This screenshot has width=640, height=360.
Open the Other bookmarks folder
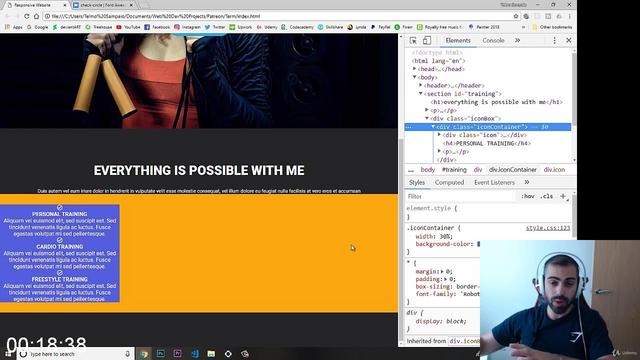click(552, 27)
